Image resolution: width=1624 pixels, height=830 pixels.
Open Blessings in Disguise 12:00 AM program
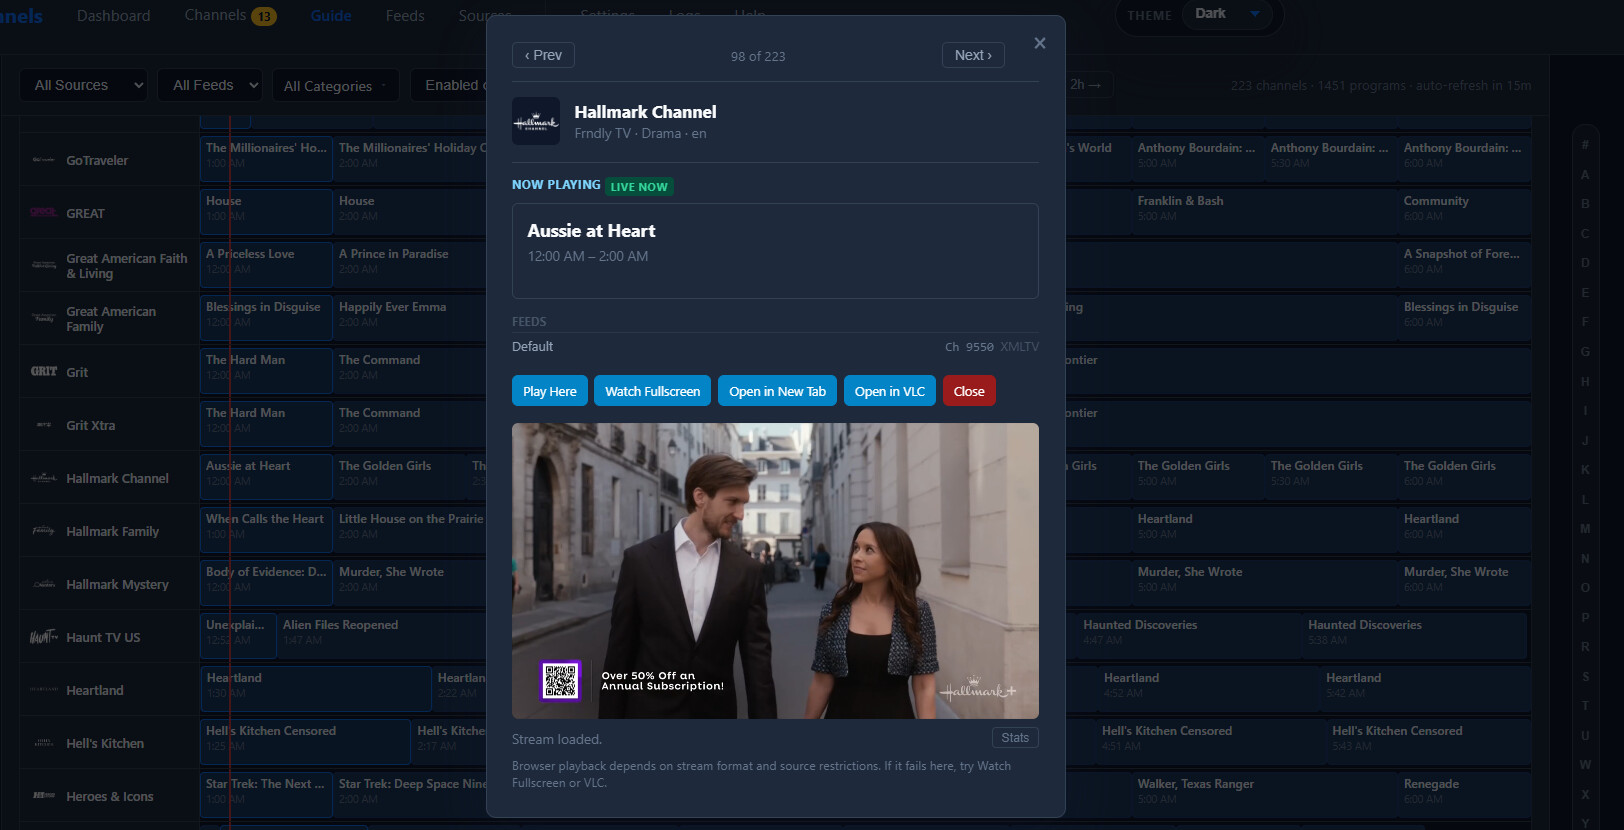tap(266, 318)
